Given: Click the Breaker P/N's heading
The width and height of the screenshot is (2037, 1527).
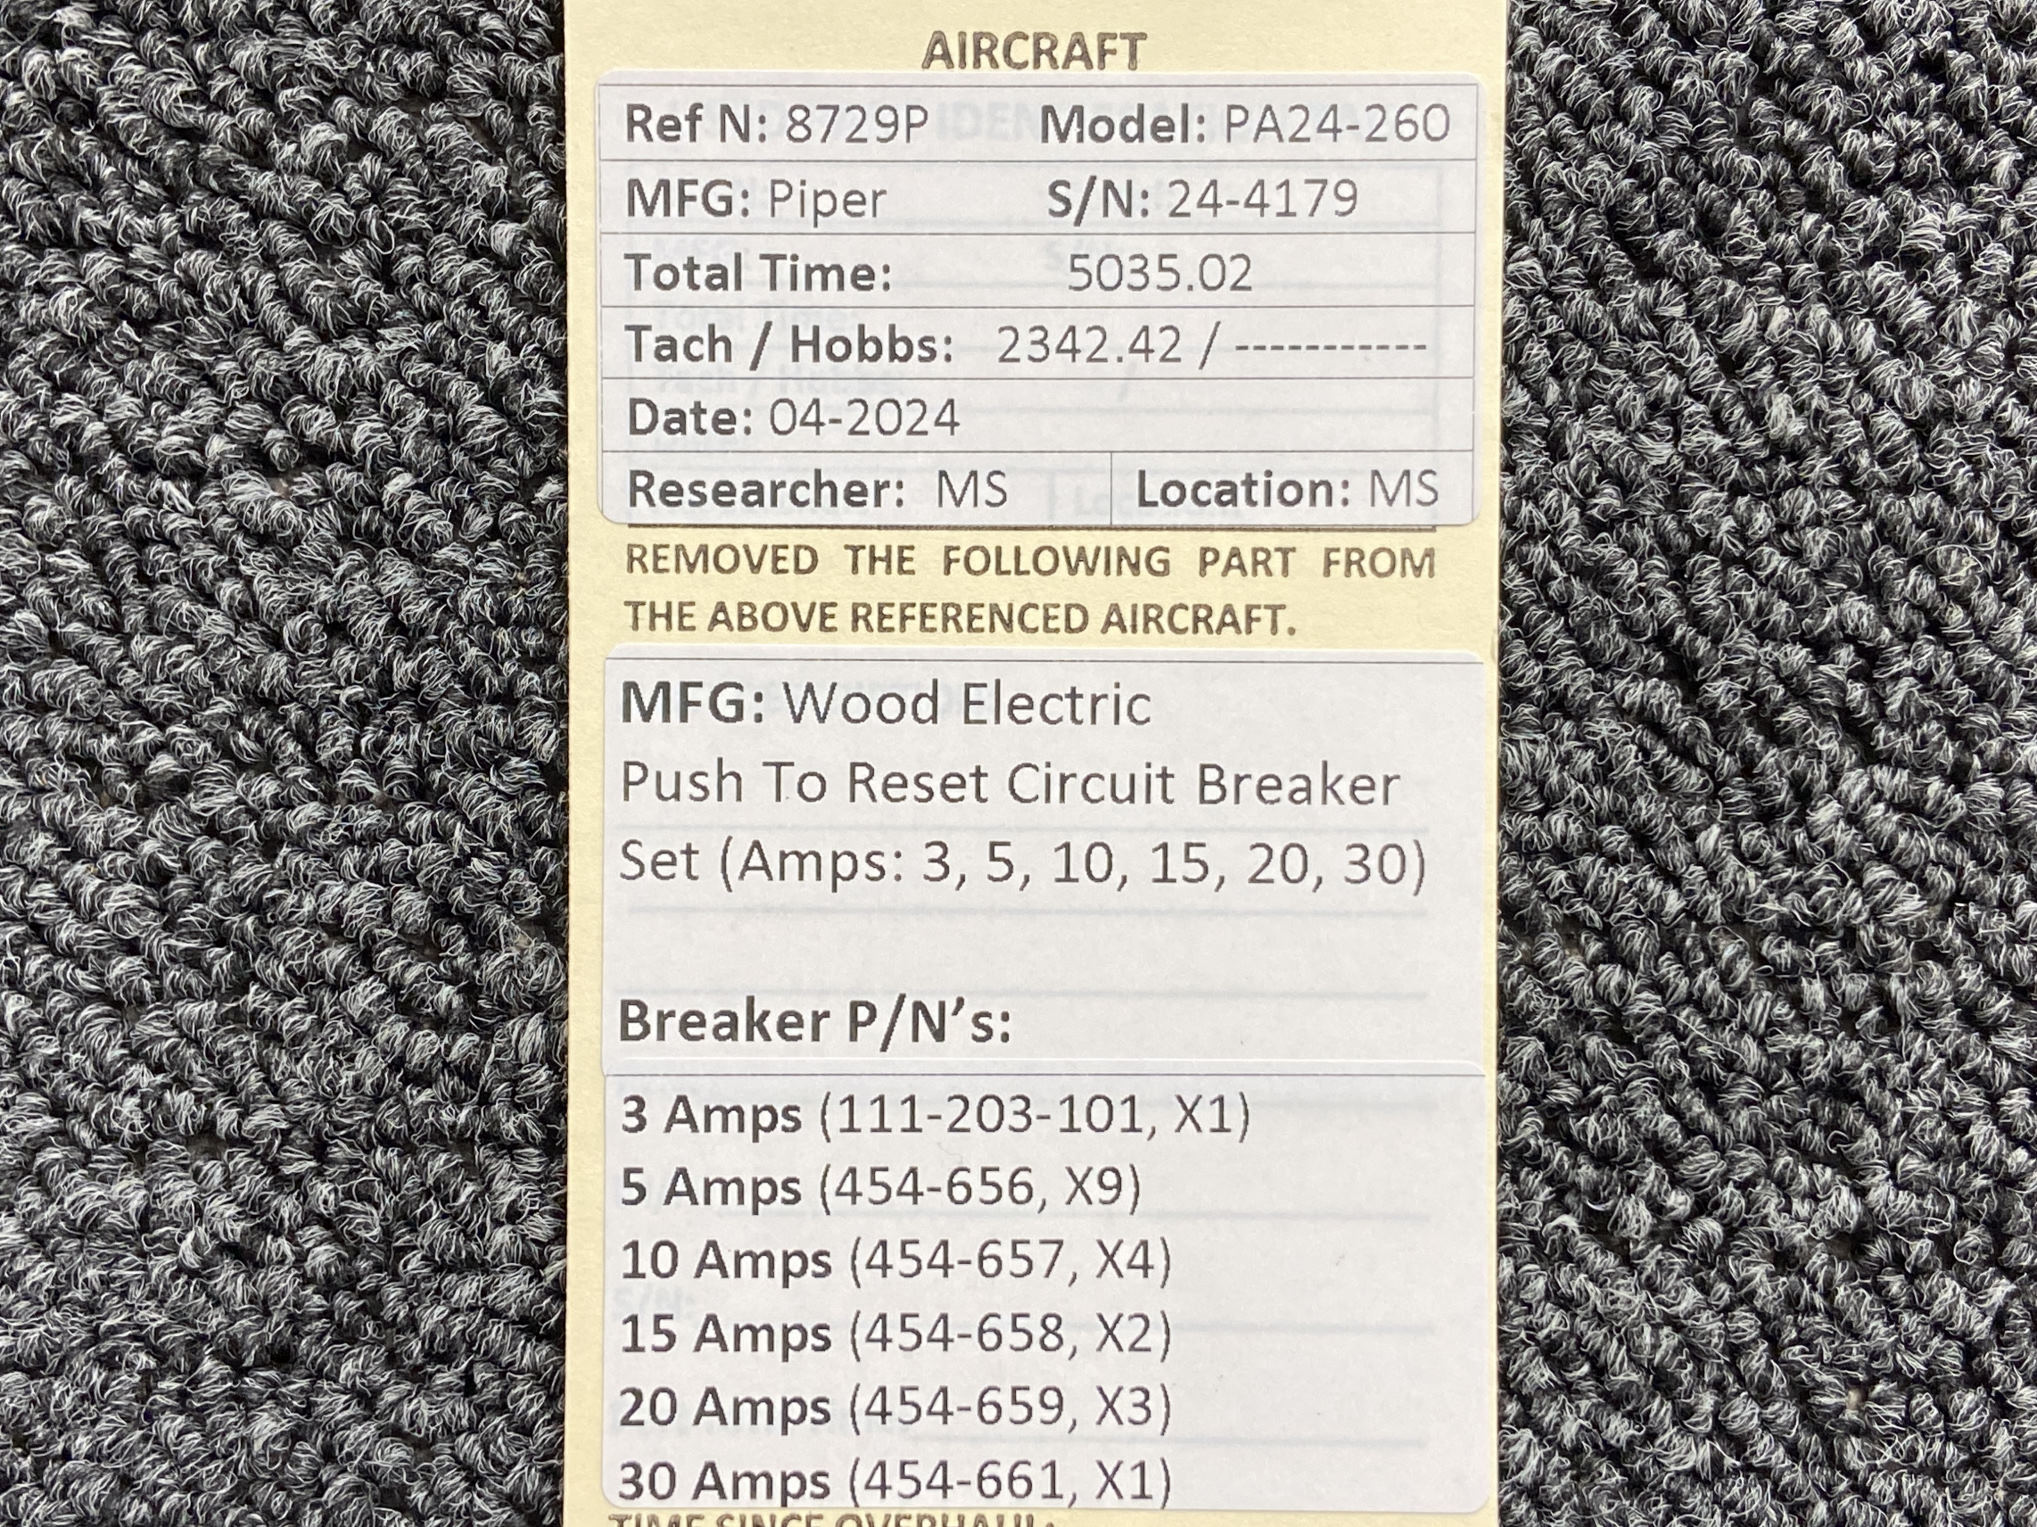Looking at the screenshot, I should [x=814, y=1022].
